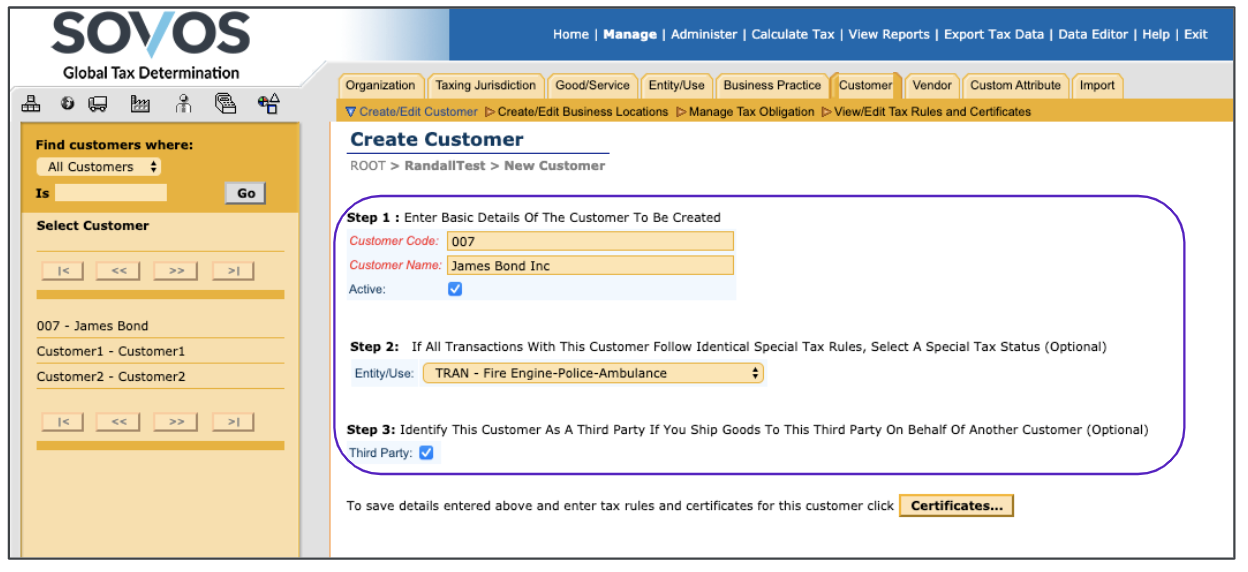Click the globe taxing jurisdiction icon
This screenshot has height=572, width=1248.
67,103
